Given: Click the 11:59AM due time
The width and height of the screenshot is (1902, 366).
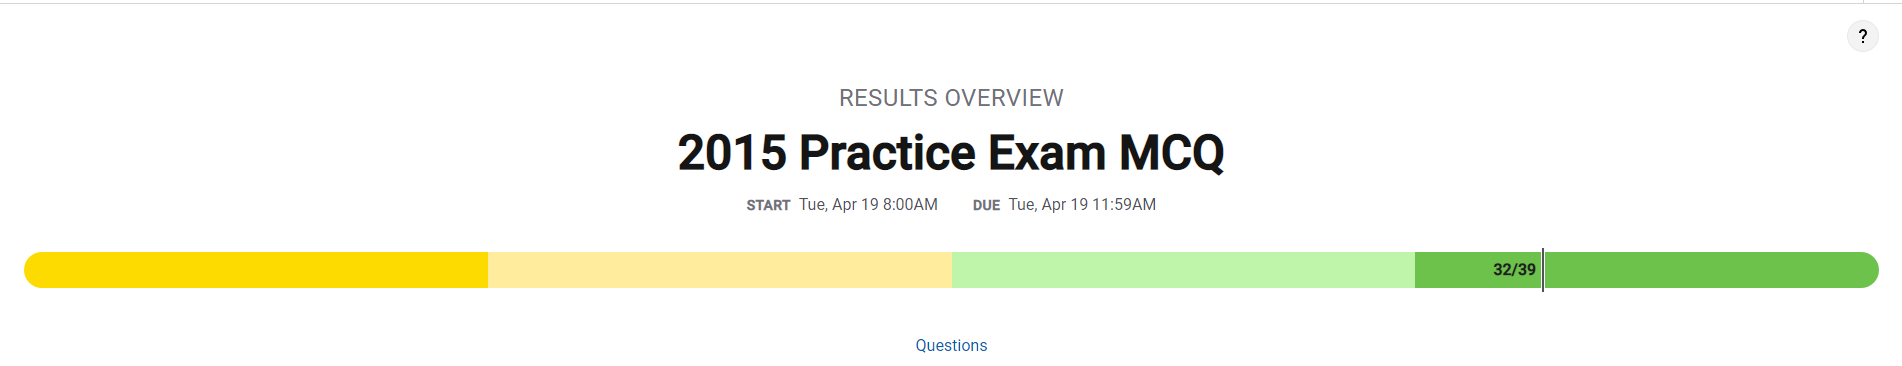Looking at the screenshot, I should 1124,204.
